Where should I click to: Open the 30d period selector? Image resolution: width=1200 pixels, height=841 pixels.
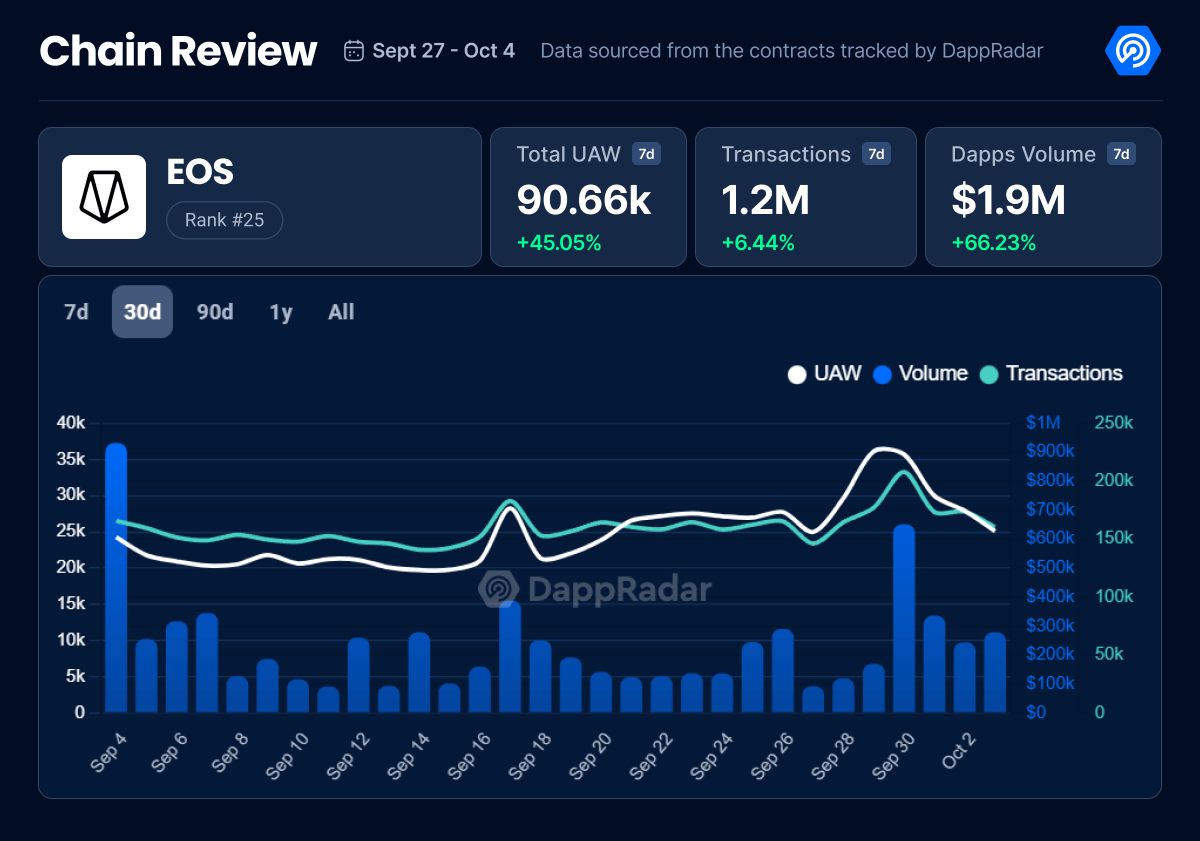[141, 311]
